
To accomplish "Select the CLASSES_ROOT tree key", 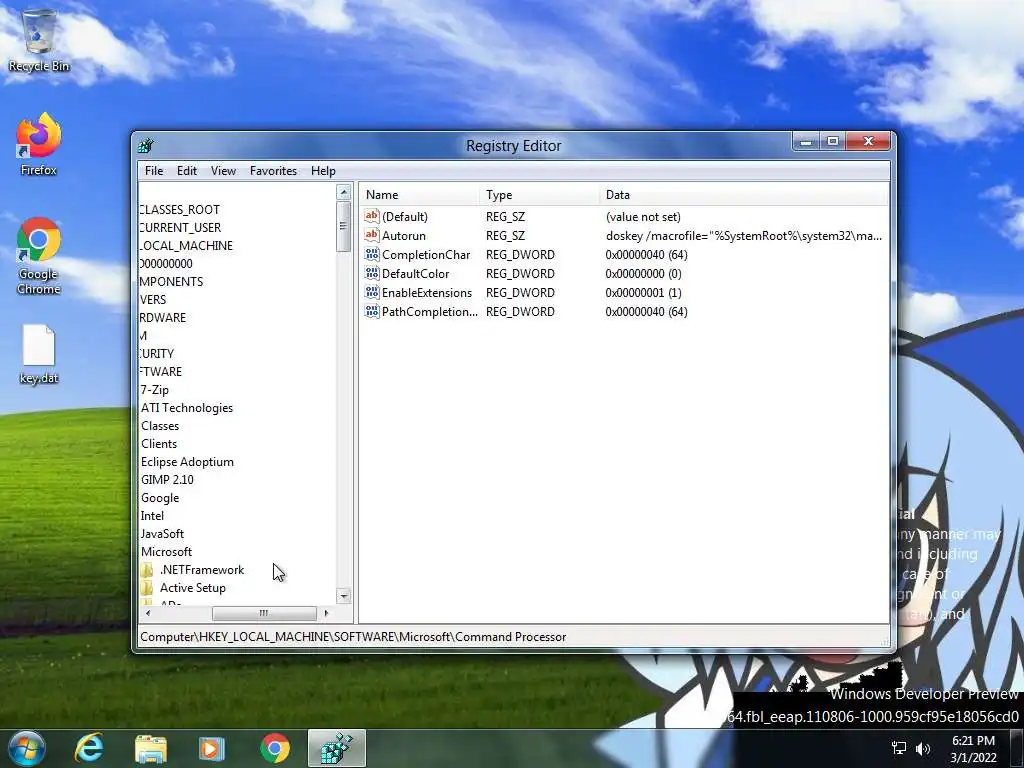I will pos(180,210).
